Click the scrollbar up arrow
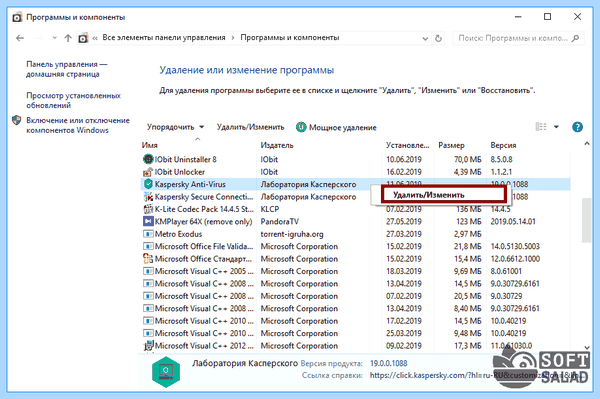This screenshot has width=600, height=399. [587, 144]
